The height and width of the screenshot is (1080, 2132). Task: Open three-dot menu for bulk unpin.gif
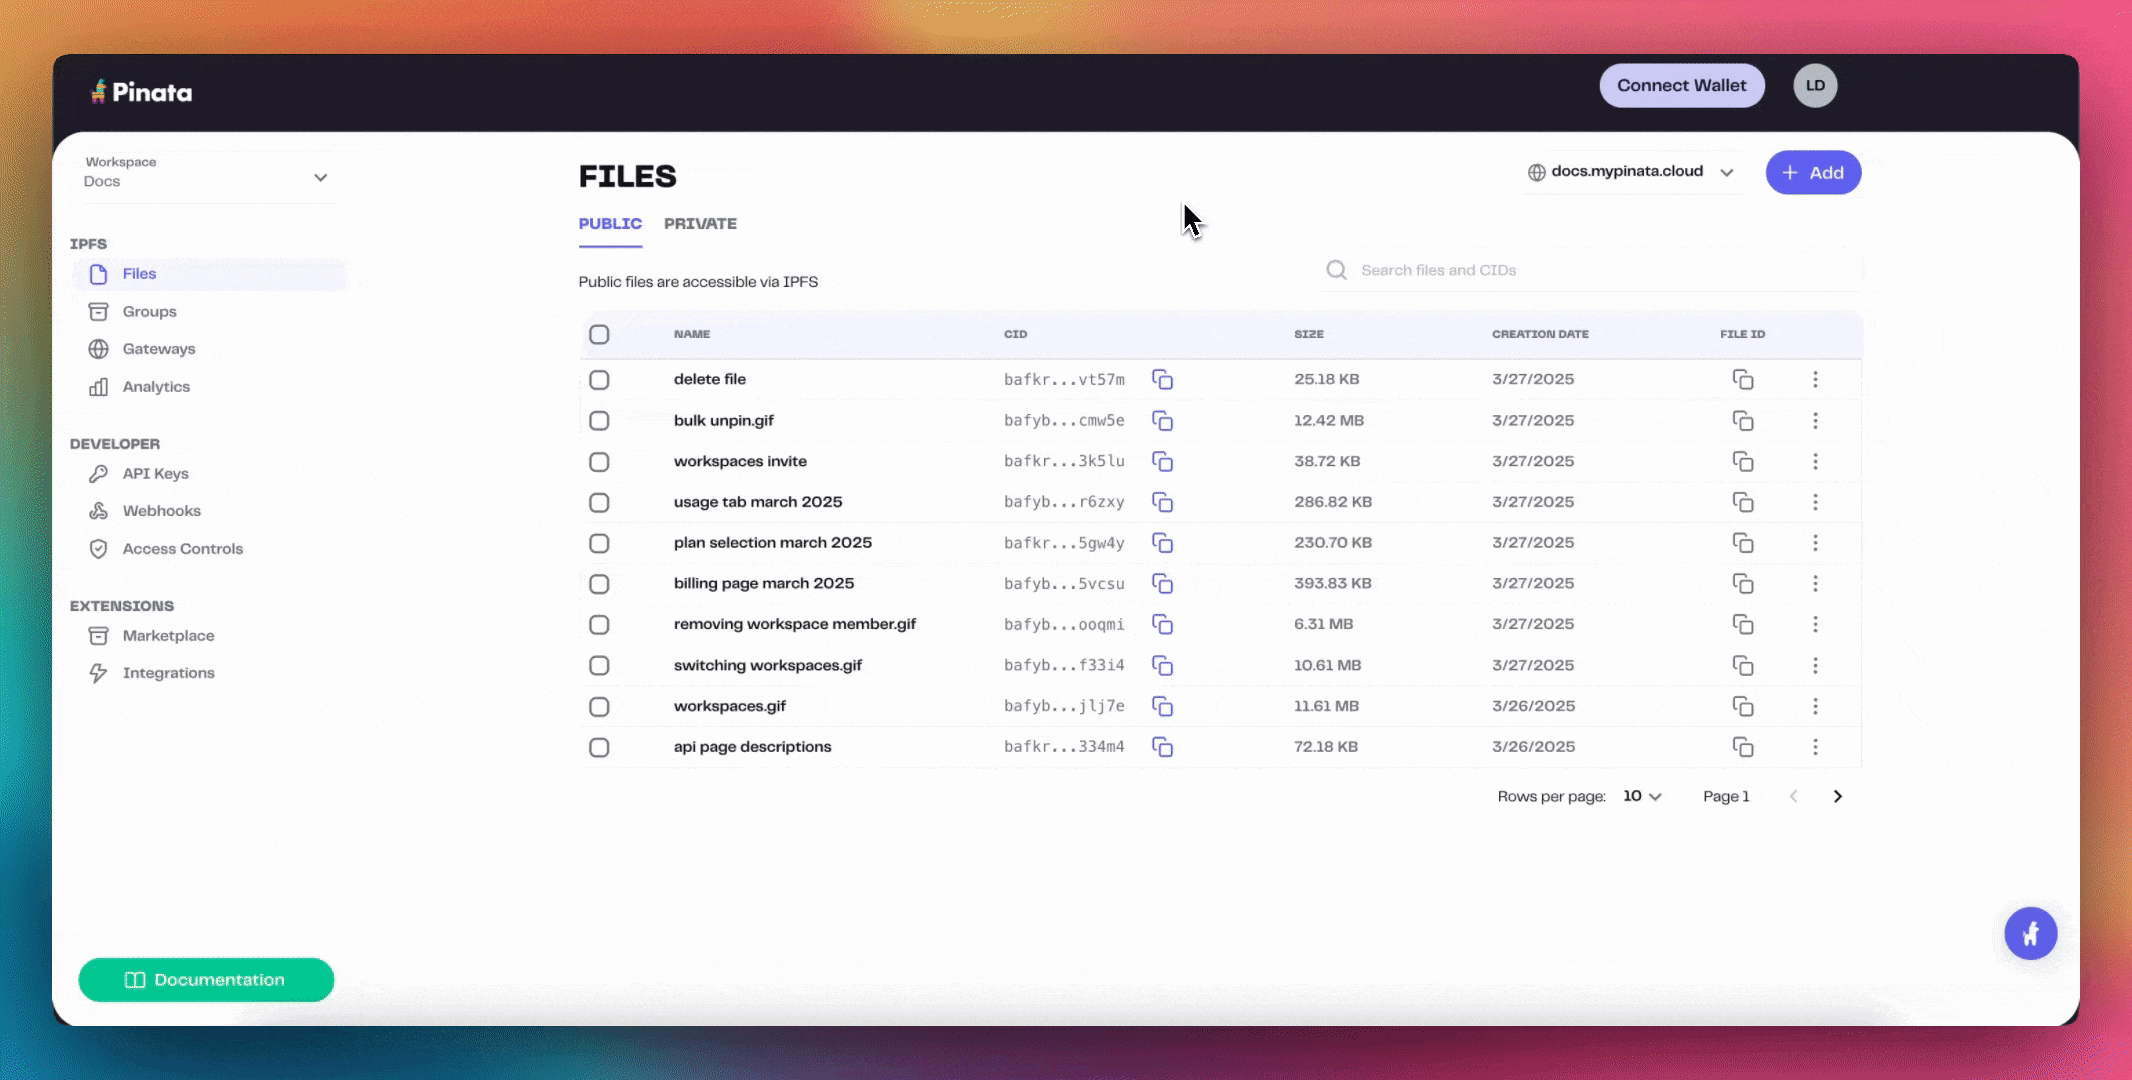(x=1815, y=421)
